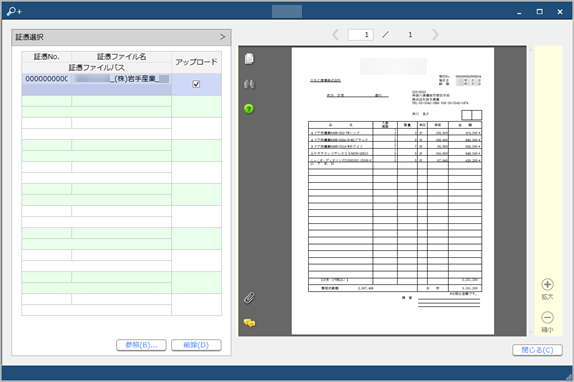Select the 証憑No. column header
The image size is (574, 382).
pyautogui.click(x=46, y=57)
